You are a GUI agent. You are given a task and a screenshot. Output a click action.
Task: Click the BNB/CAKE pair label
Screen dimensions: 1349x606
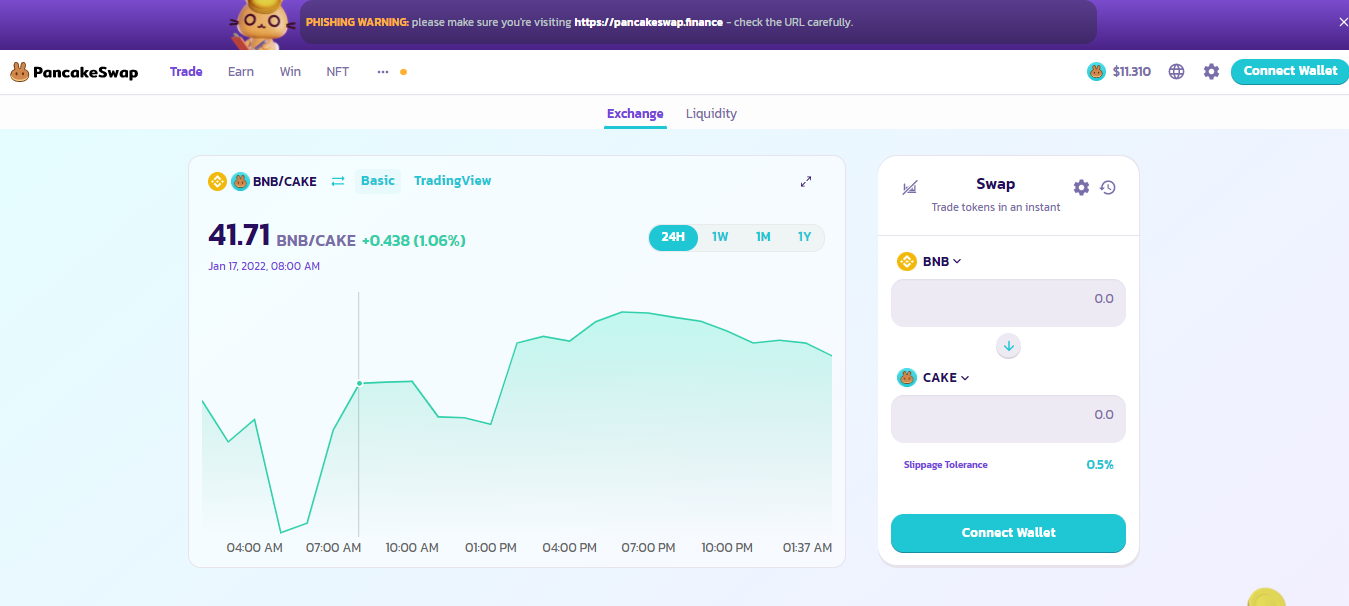[x=285, y=182]
